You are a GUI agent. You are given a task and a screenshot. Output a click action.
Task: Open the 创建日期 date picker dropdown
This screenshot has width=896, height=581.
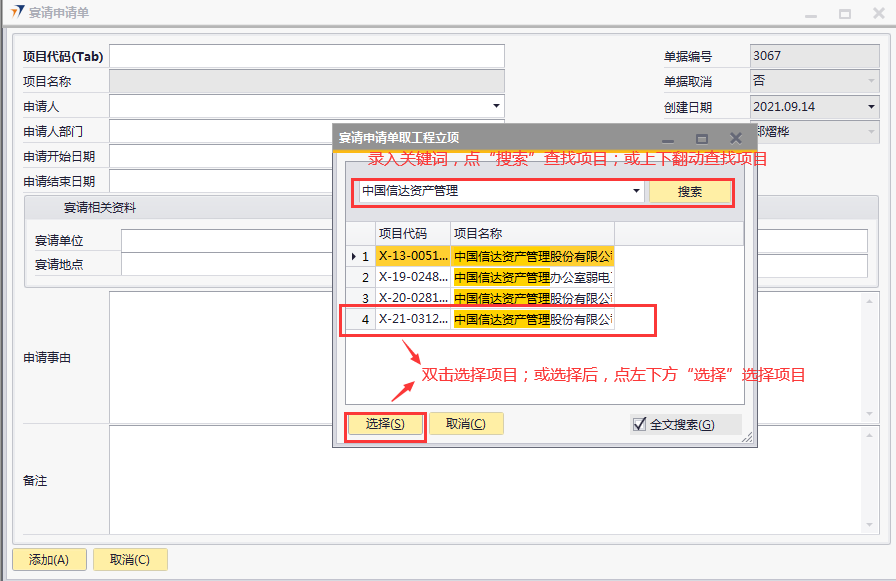pos(870,106)
